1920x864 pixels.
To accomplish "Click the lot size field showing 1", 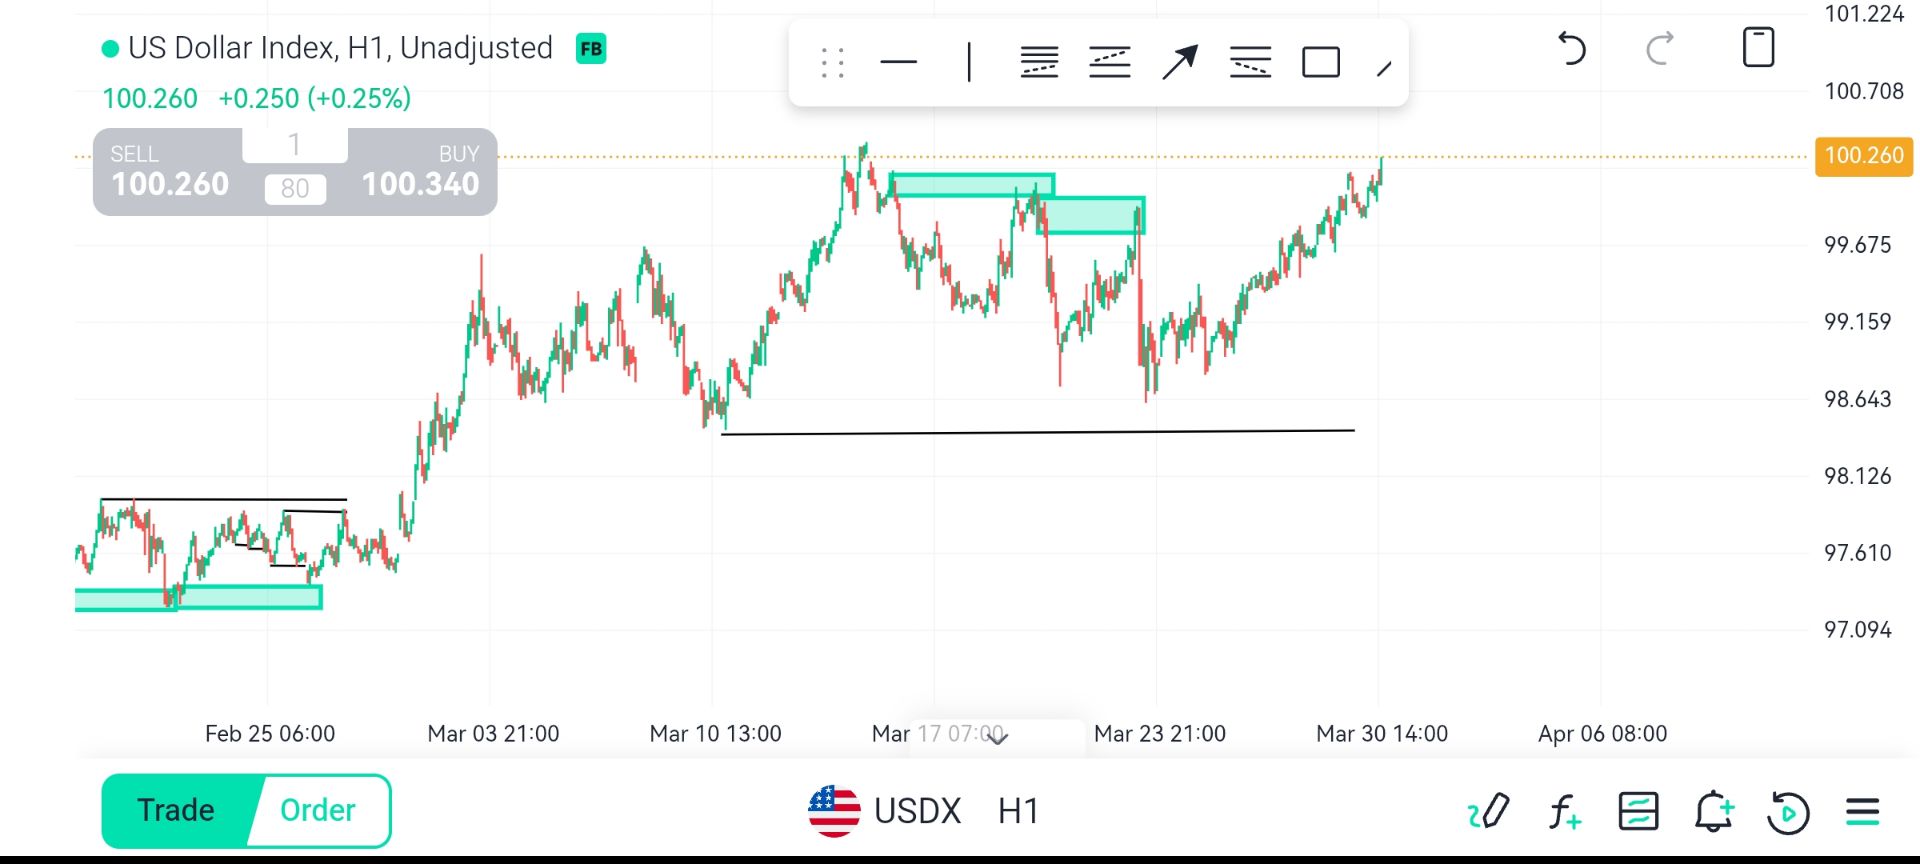I will click(x=295, y=145).
